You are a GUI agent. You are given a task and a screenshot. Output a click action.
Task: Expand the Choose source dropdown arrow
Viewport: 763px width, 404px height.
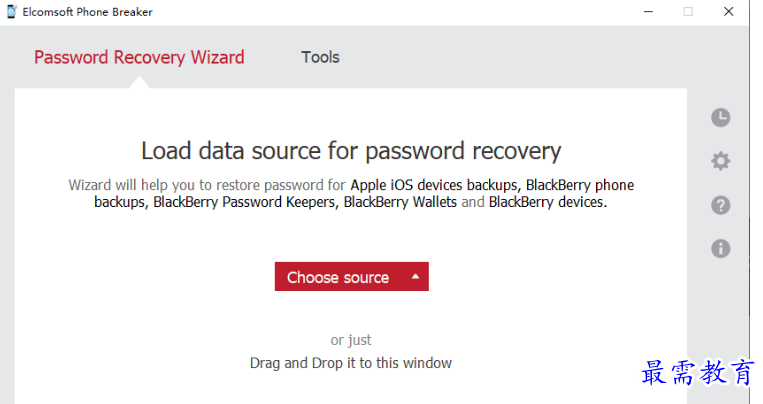(x=415, y=276)
